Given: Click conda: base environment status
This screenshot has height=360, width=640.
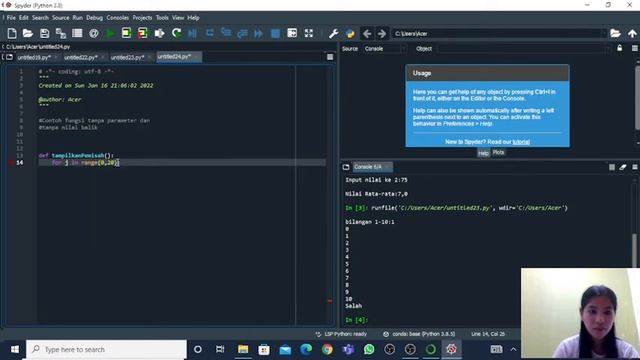Looking at the screenshot, I should click(x=420, y=334).
